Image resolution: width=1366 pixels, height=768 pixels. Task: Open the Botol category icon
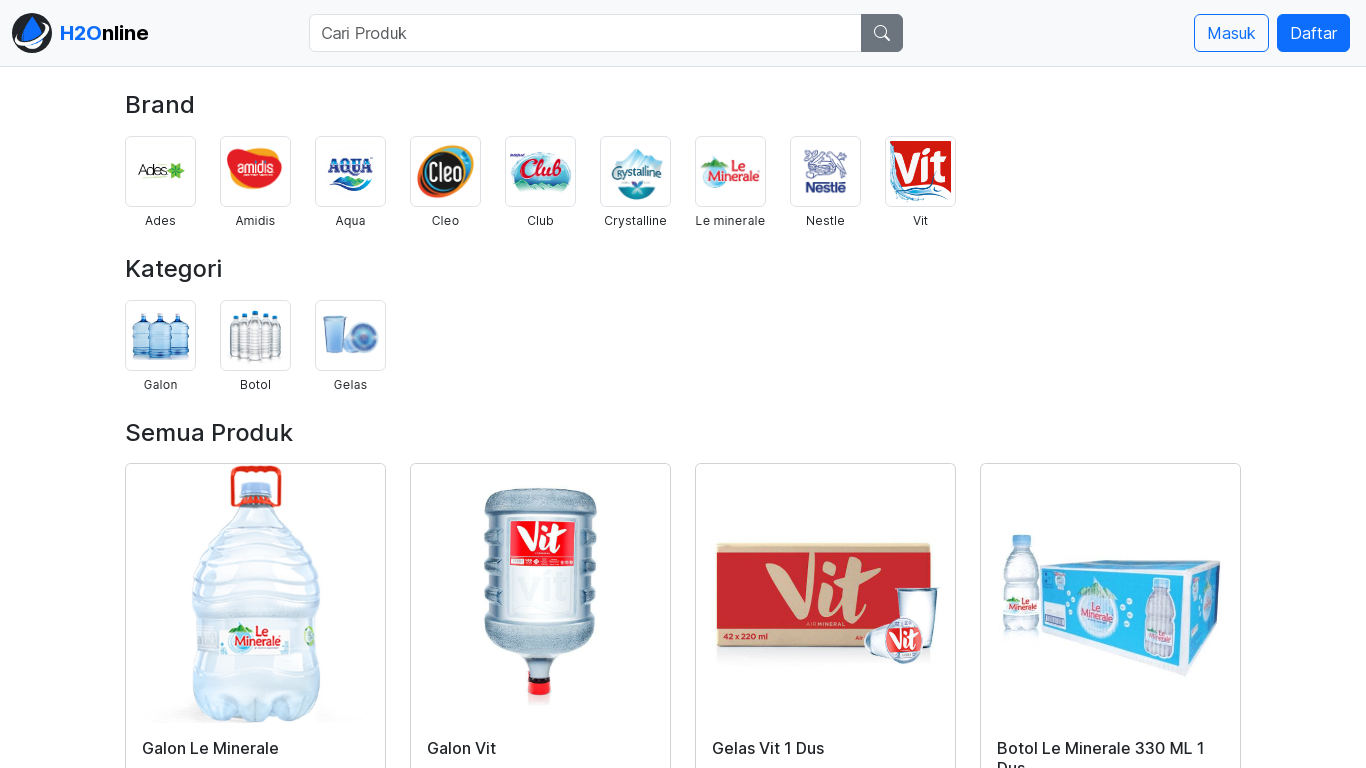click(x=255, y=335)
